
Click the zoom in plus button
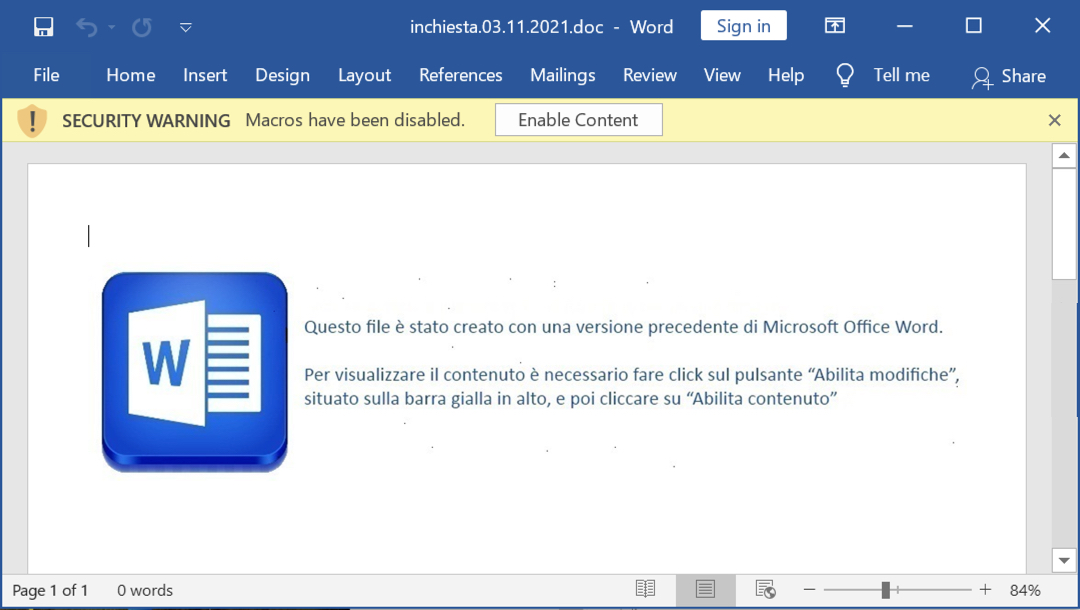[985, 590]
